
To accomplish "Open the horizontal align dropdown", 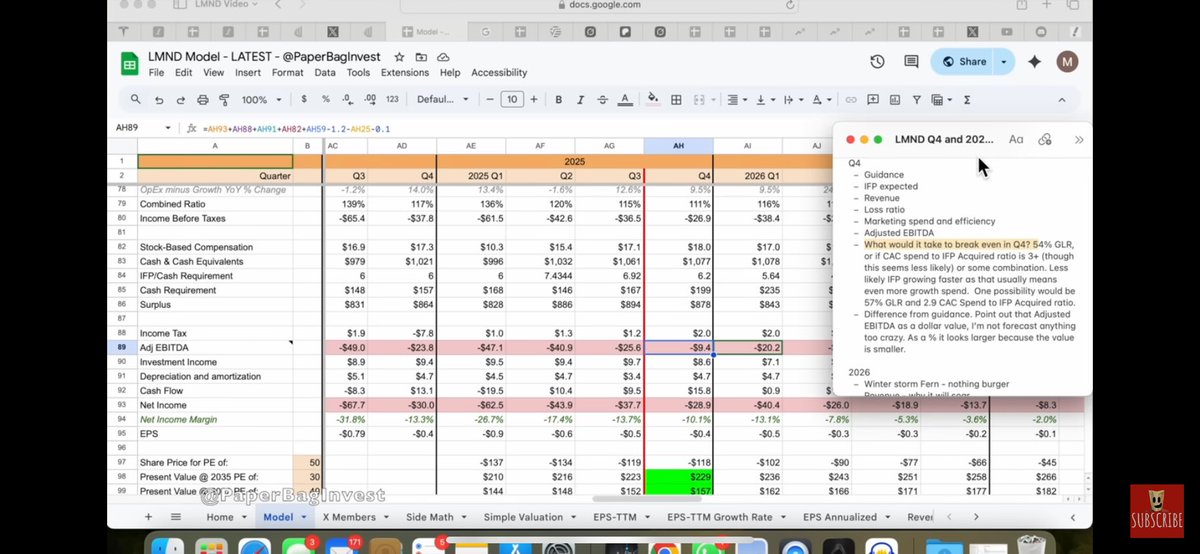I will pyautogui.click(x=736, y=100).
